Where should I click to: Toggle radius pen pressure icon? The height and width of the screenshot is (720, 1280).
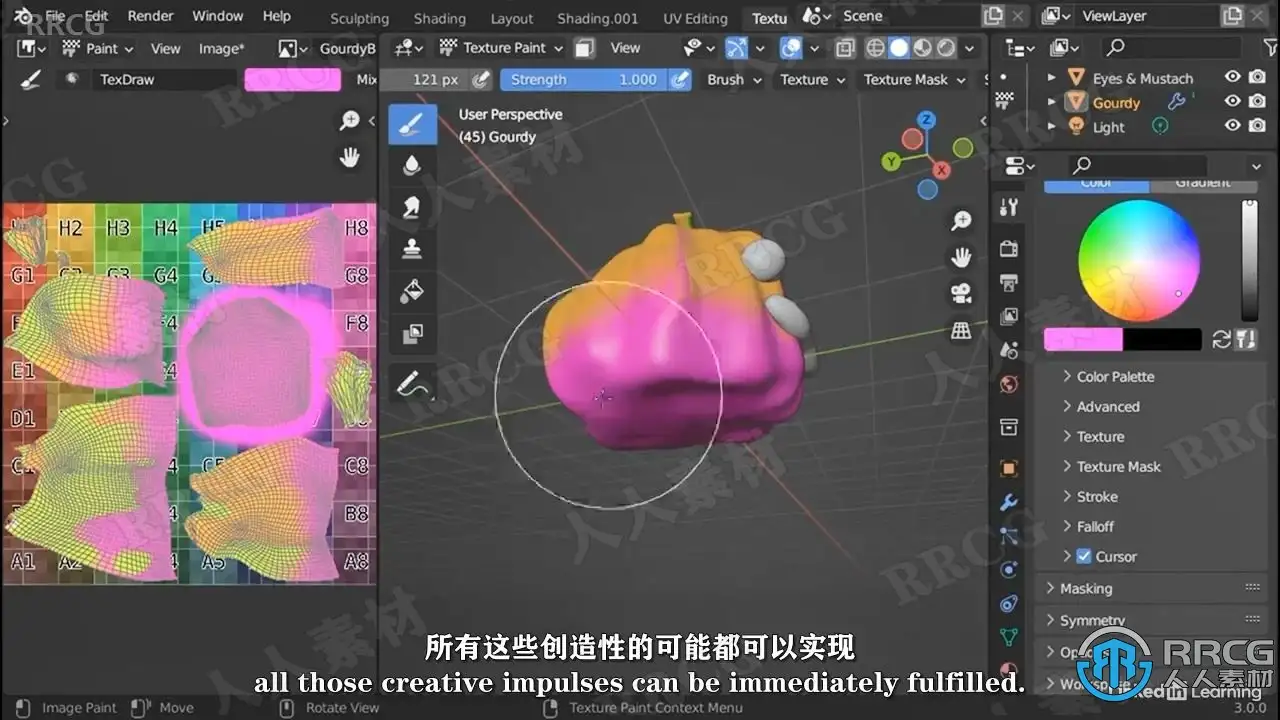coord(481,80)
